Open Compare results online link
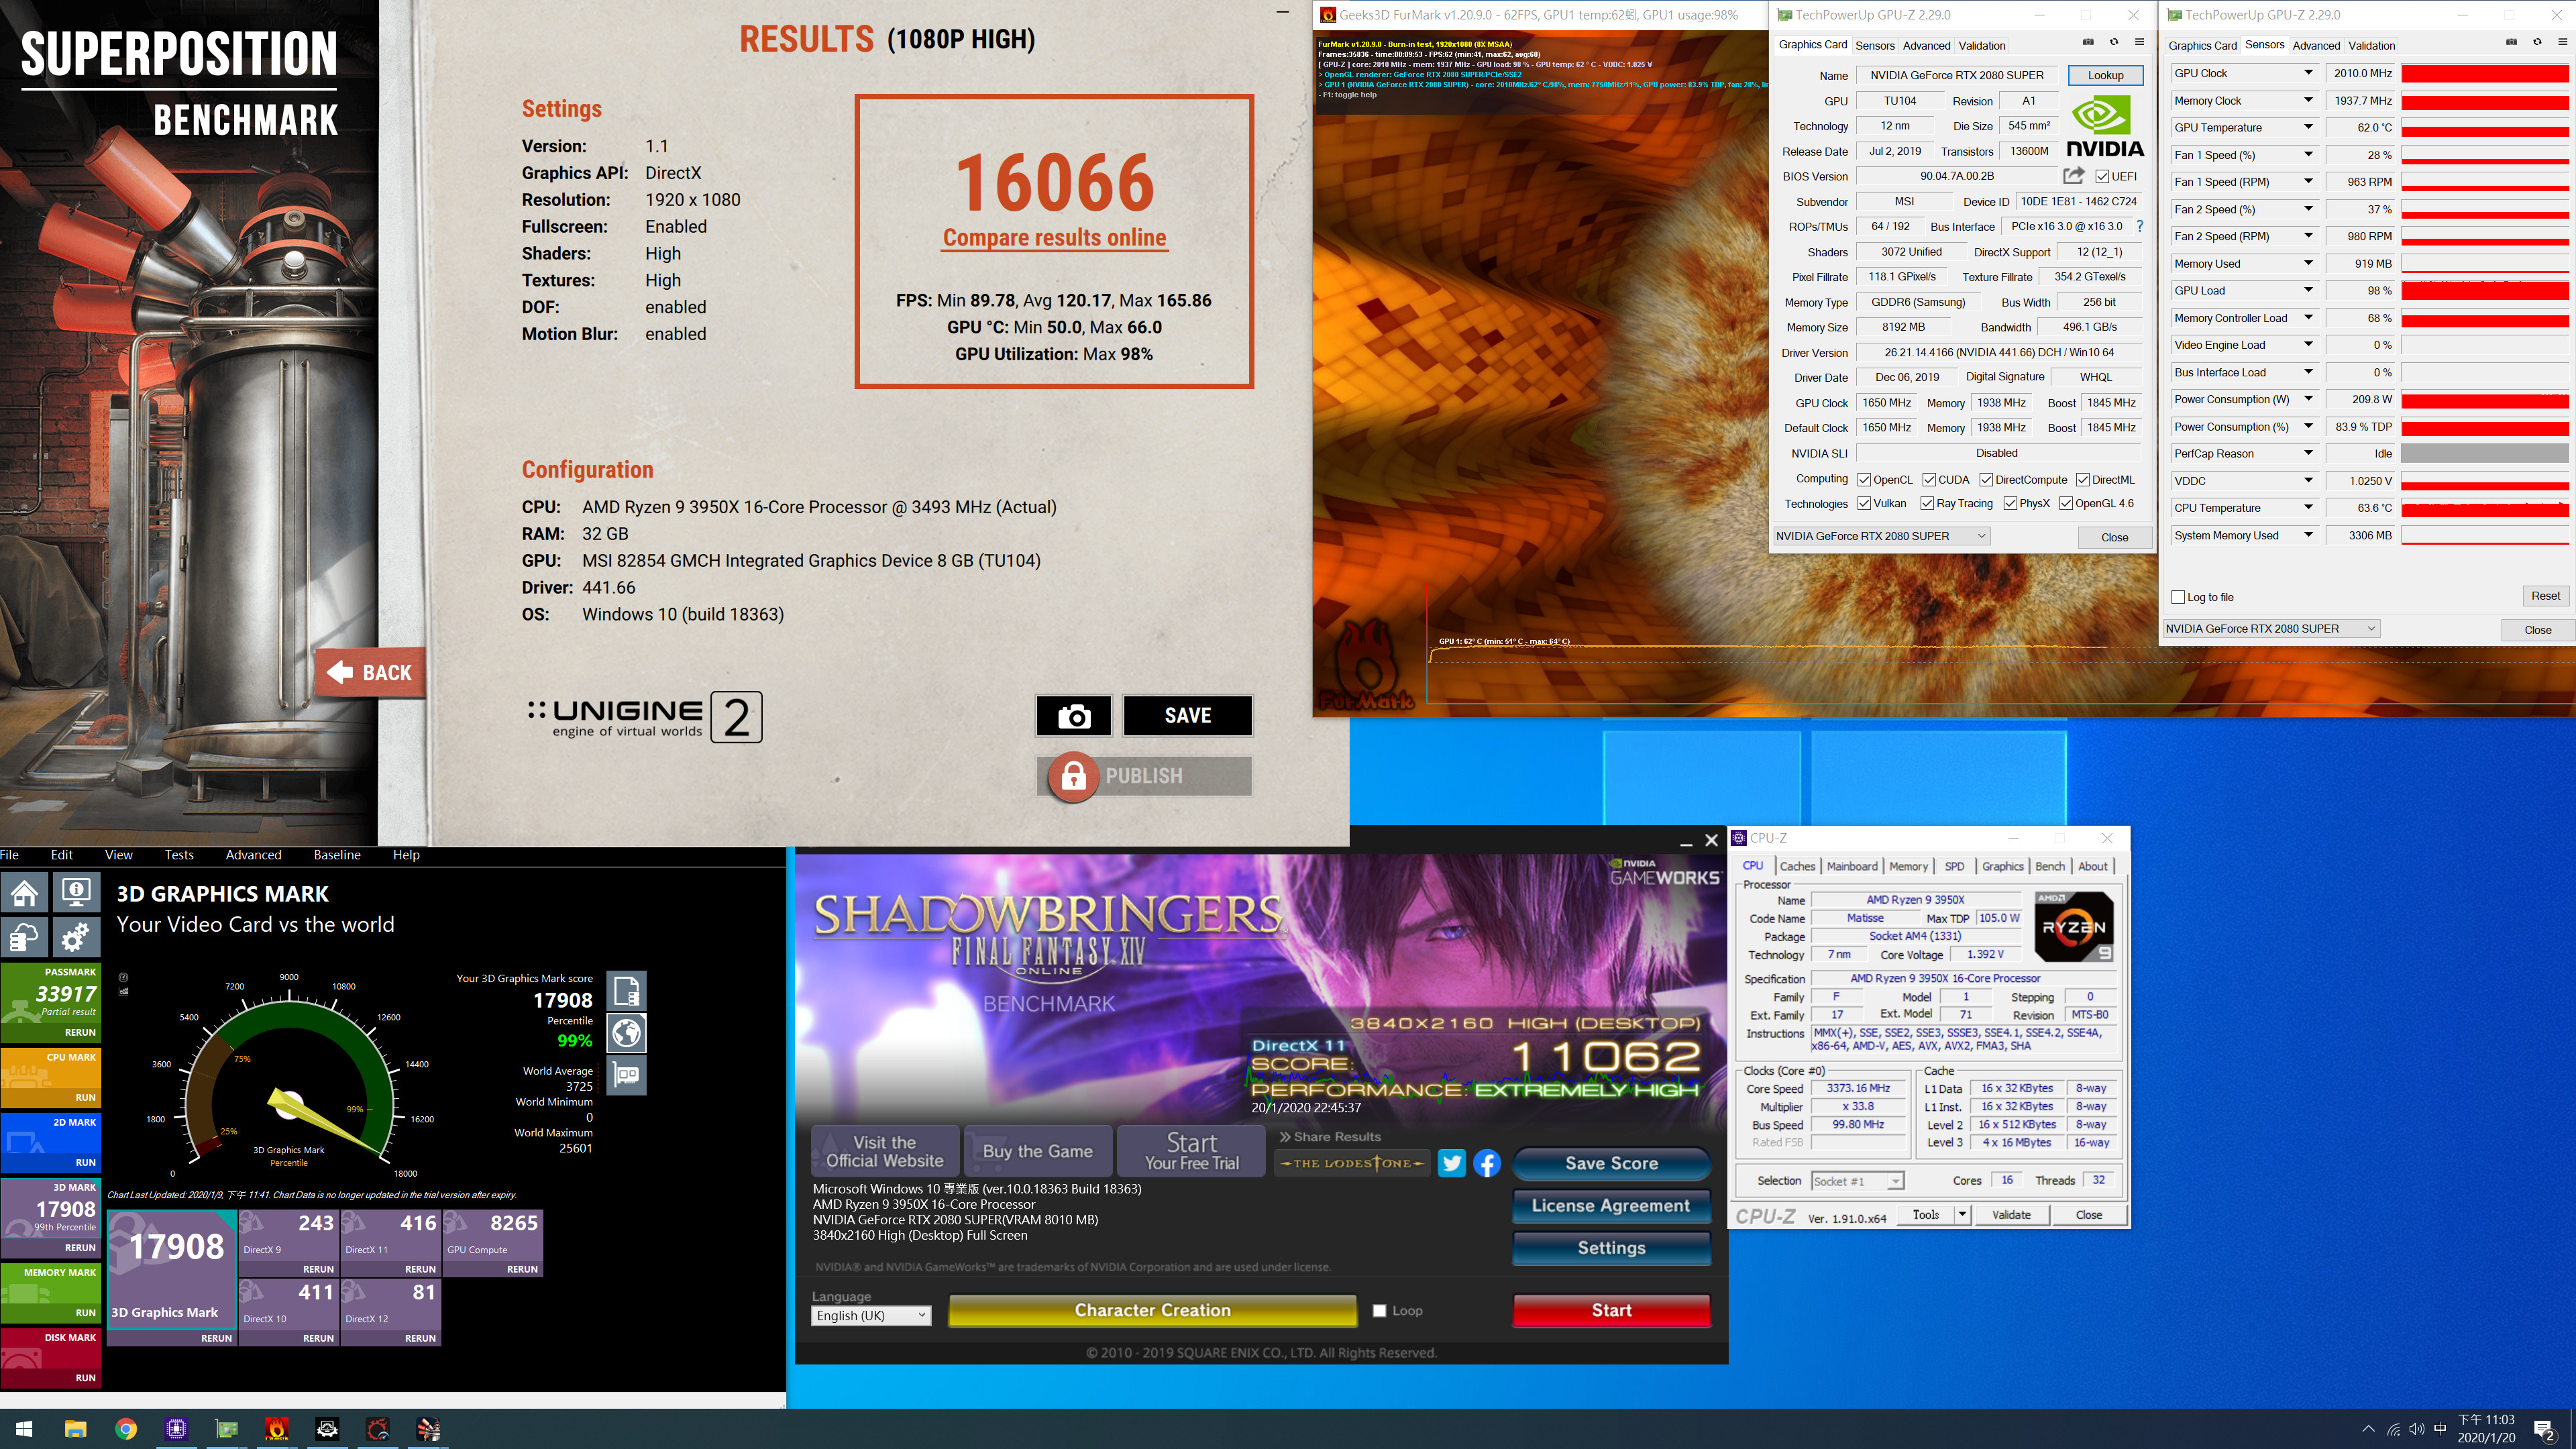Screen dimensions: 2576x1449 tap(1054, 238)
